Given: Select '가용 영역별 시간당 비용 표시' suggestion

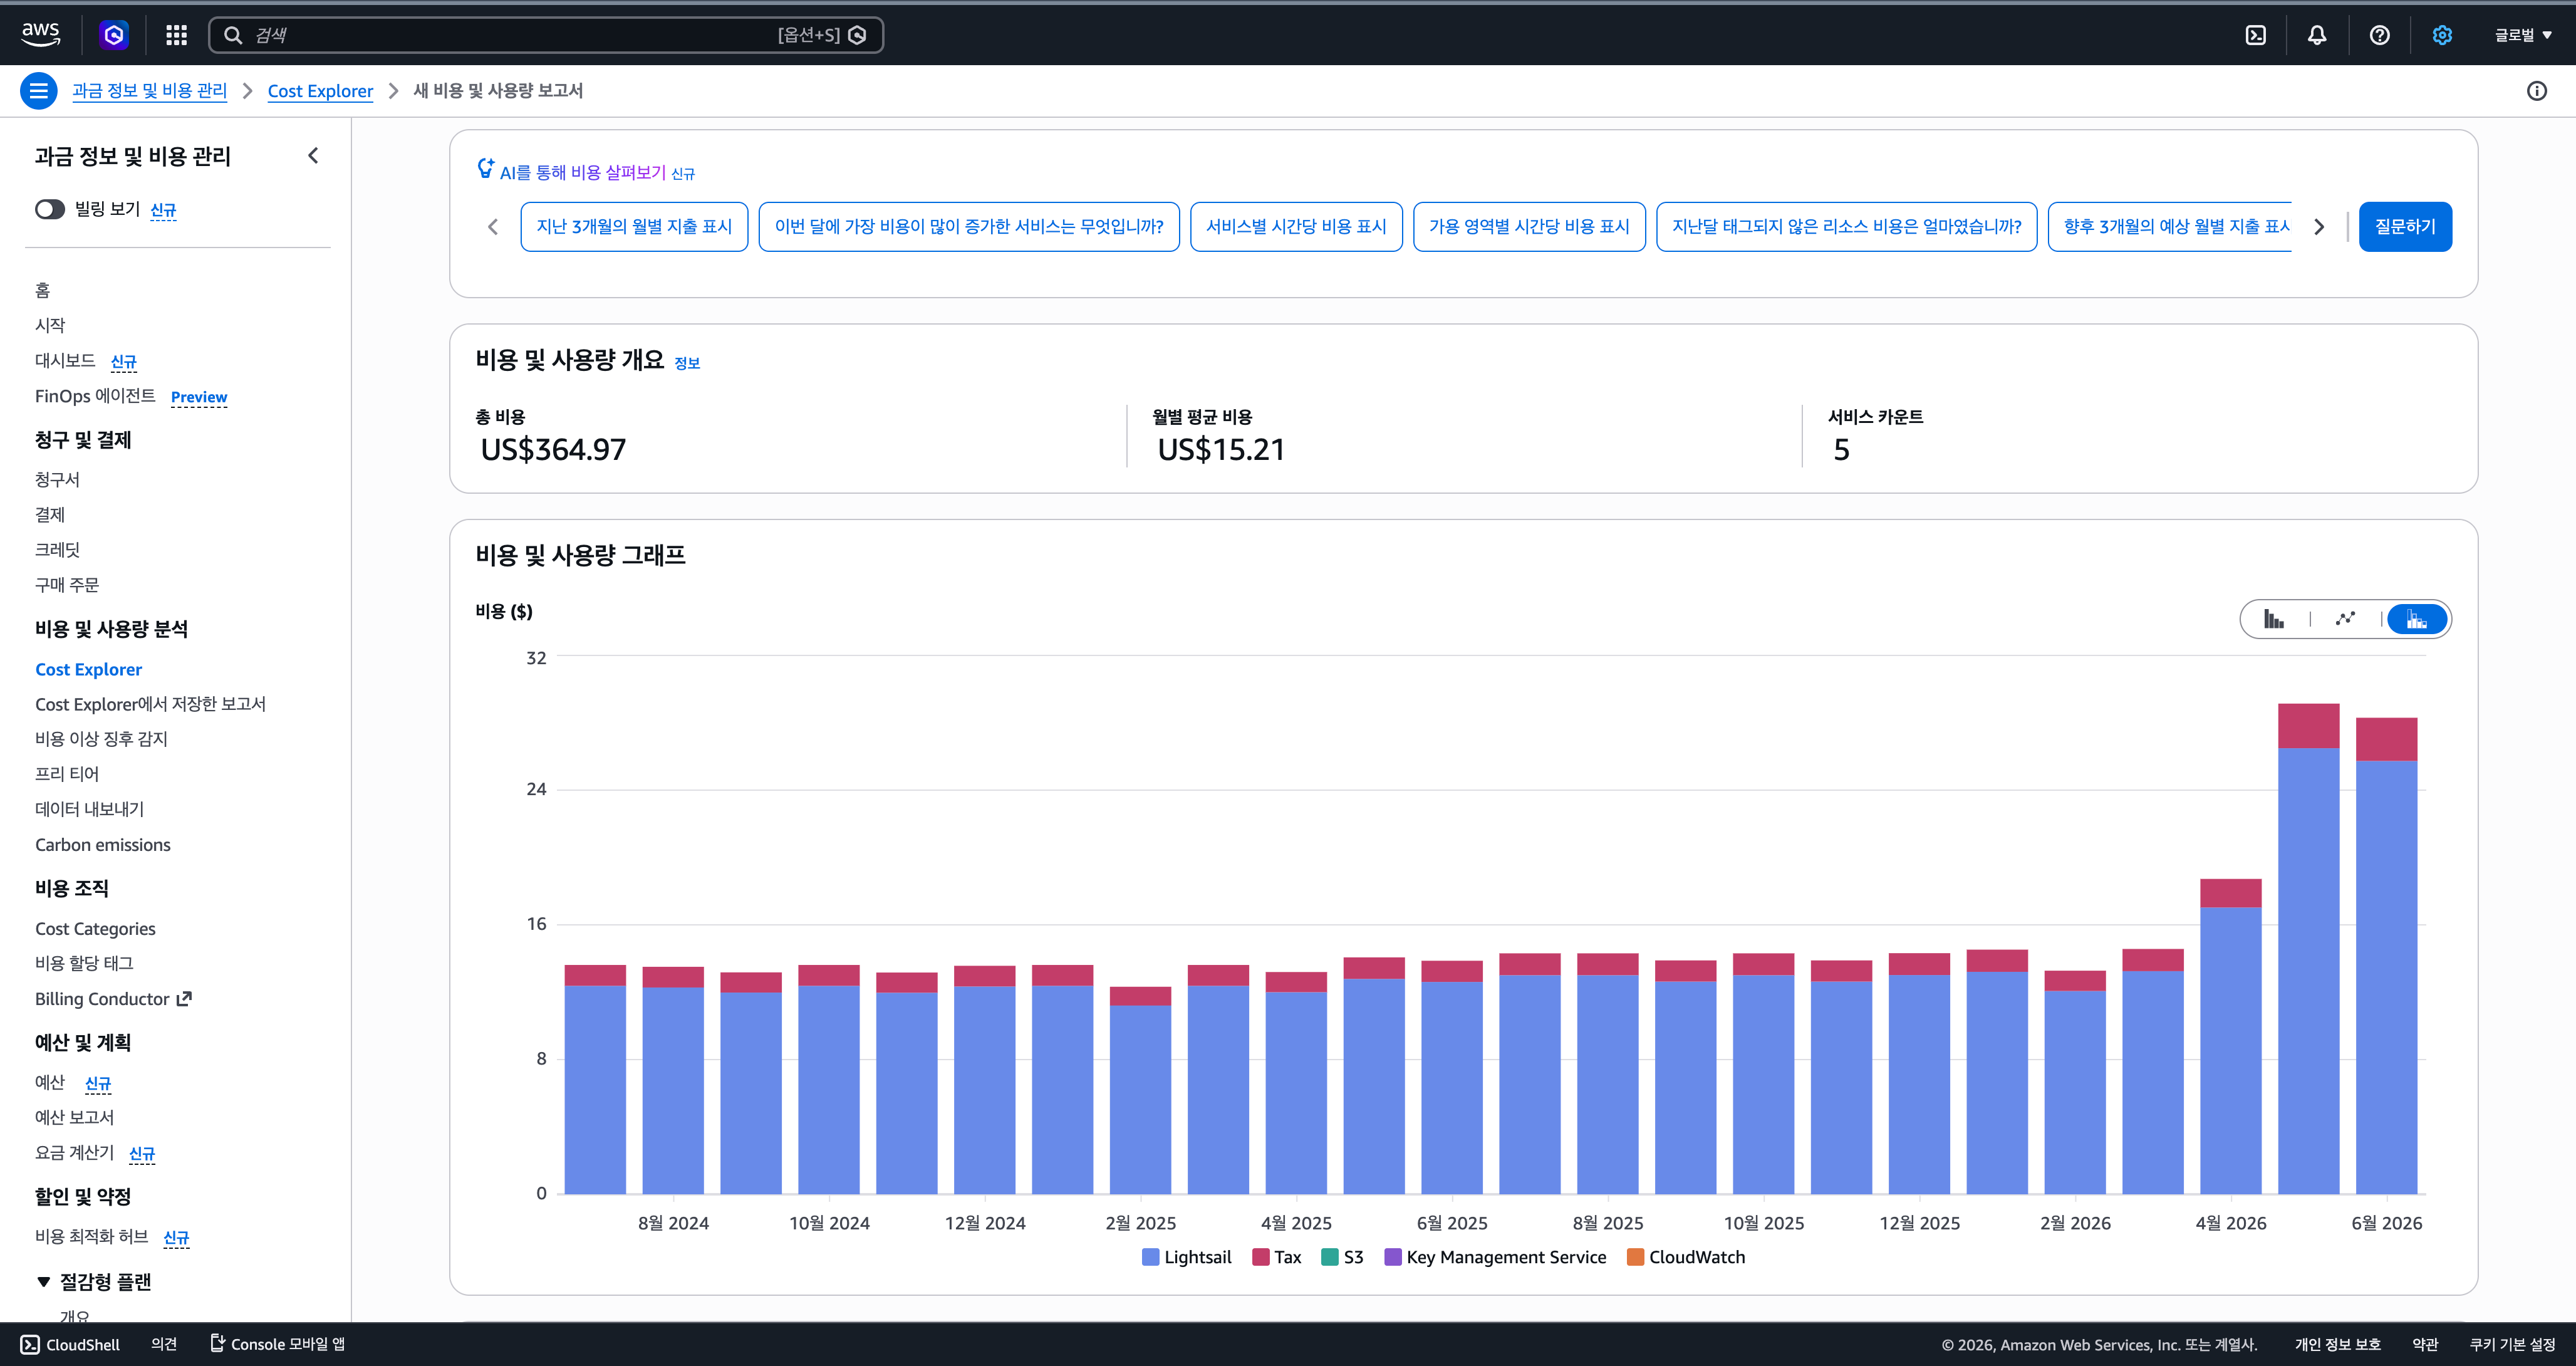Looking at the screenshot, I should (1529, 226).
